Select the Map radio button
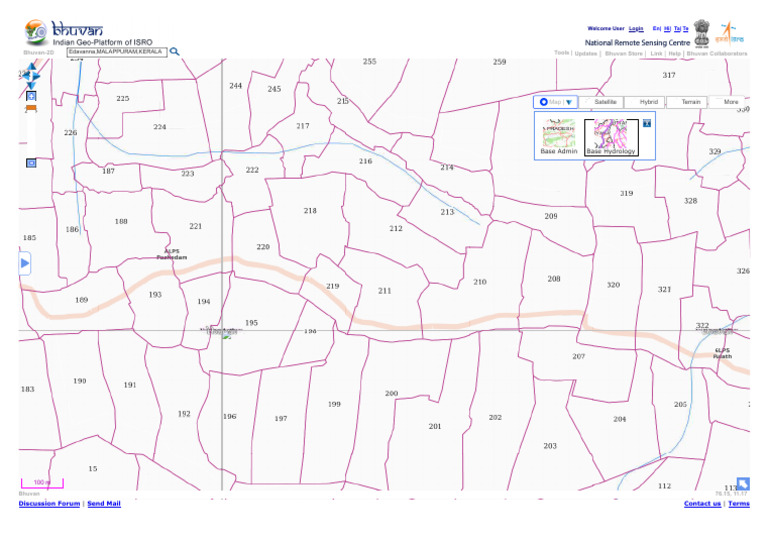Image resolution: width=768 pixels, height=543 pixels. (544, 102)
